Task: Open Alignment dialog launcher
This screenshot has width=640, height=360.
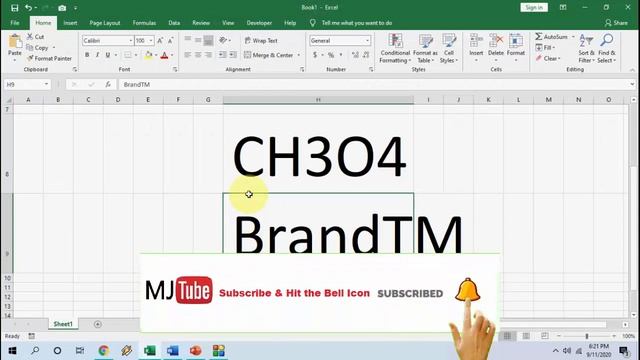Action: pos(302,70)
